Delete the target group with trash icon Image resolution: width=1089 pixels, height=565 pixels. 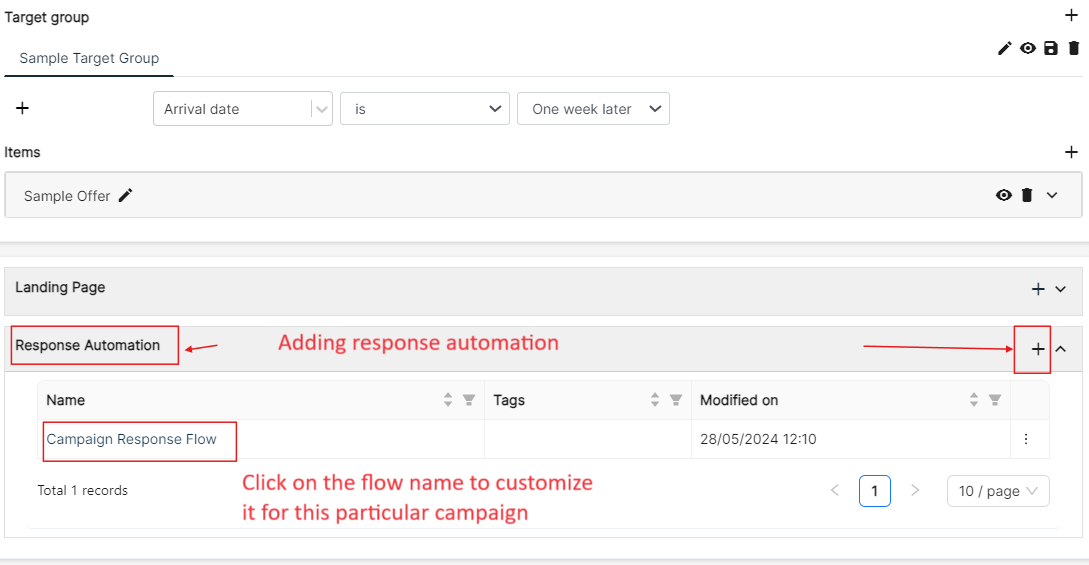tap(1074, 48)
